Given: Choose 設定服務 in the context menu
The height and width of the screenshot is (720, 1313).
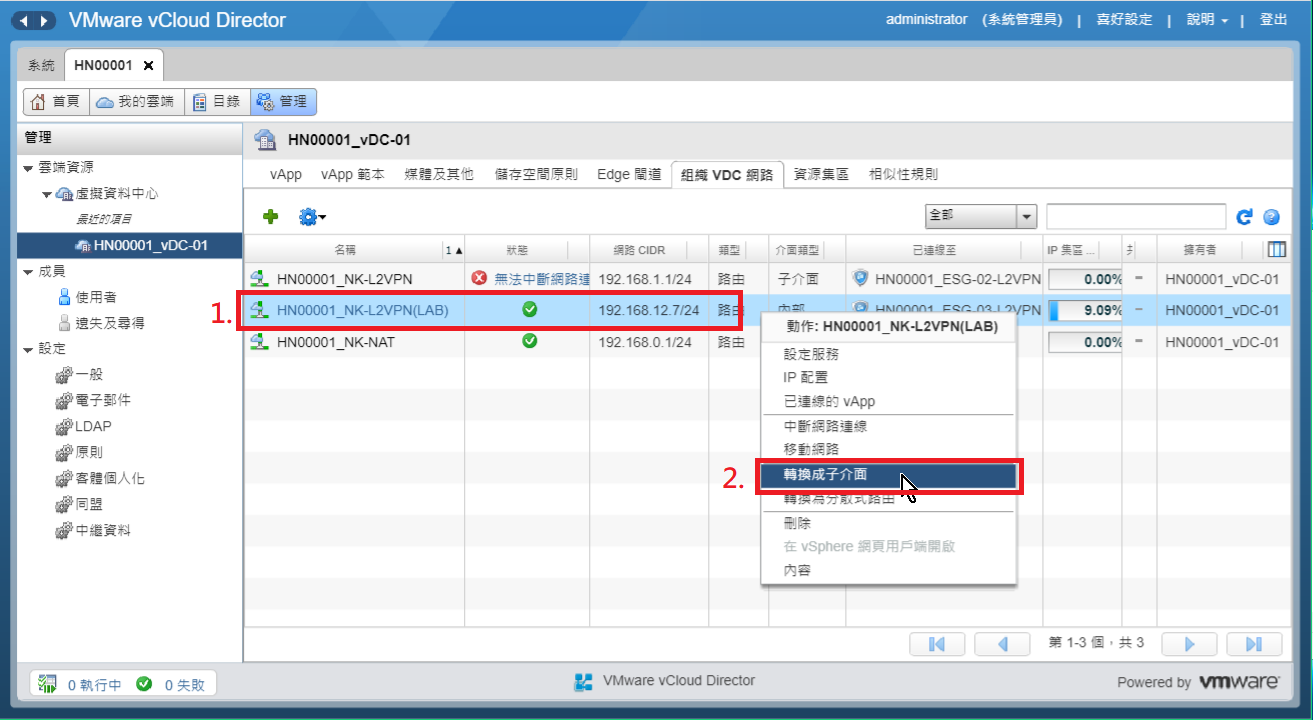Looking at the screenshot, I should pos(811,354).
